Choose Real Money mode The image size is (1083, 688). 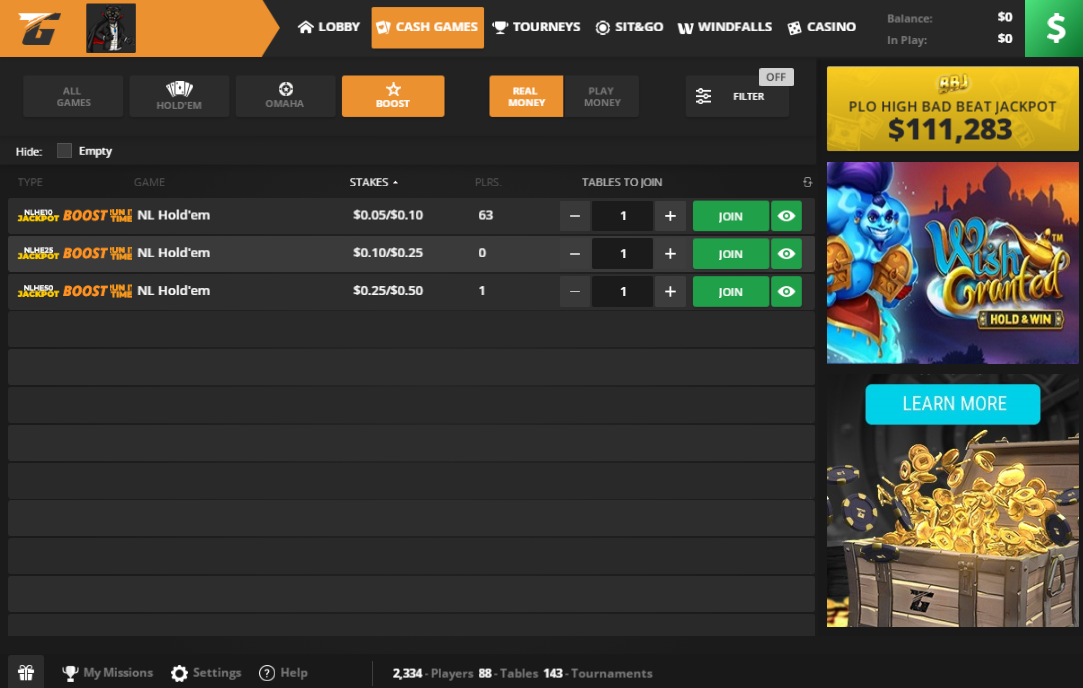[526, 96]
